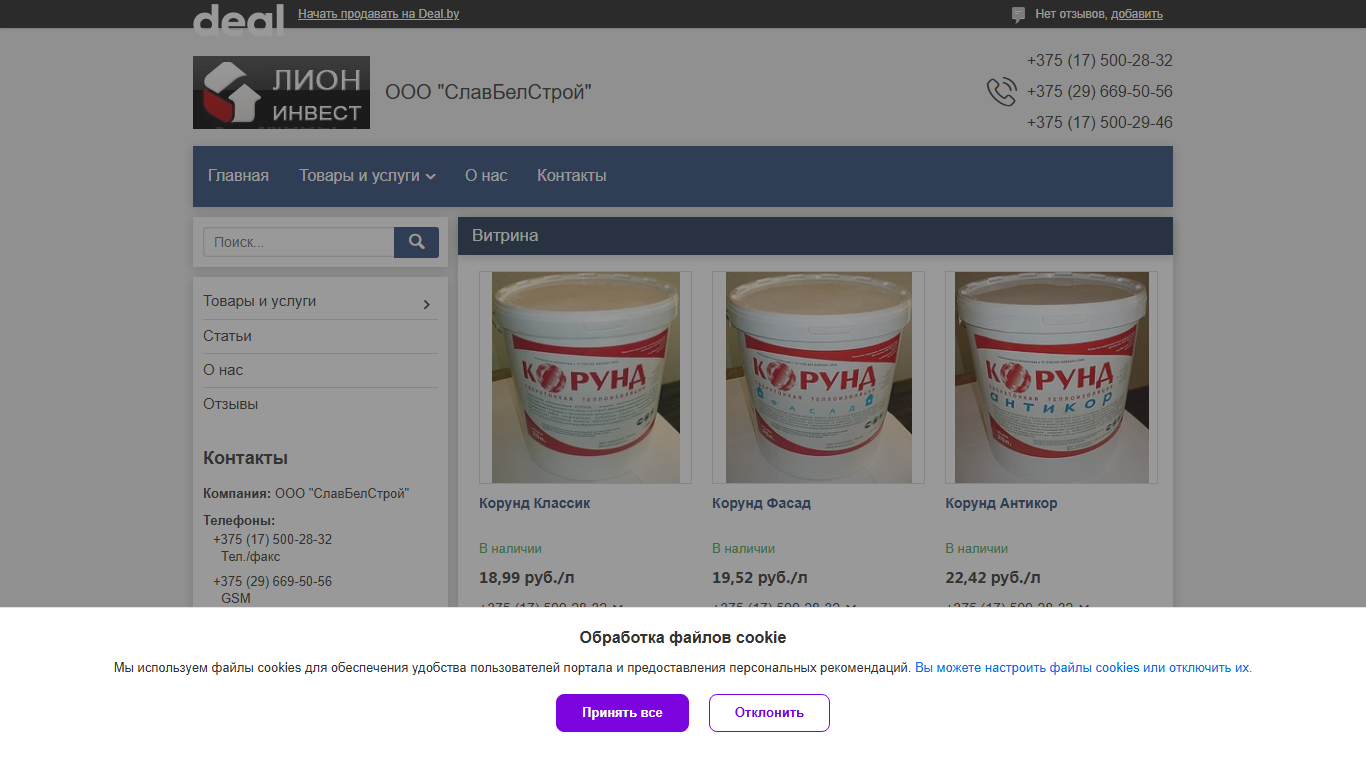Click the Deal logo in the top bar
This screenshot has height=768, width=1366.
click(238, 17)
